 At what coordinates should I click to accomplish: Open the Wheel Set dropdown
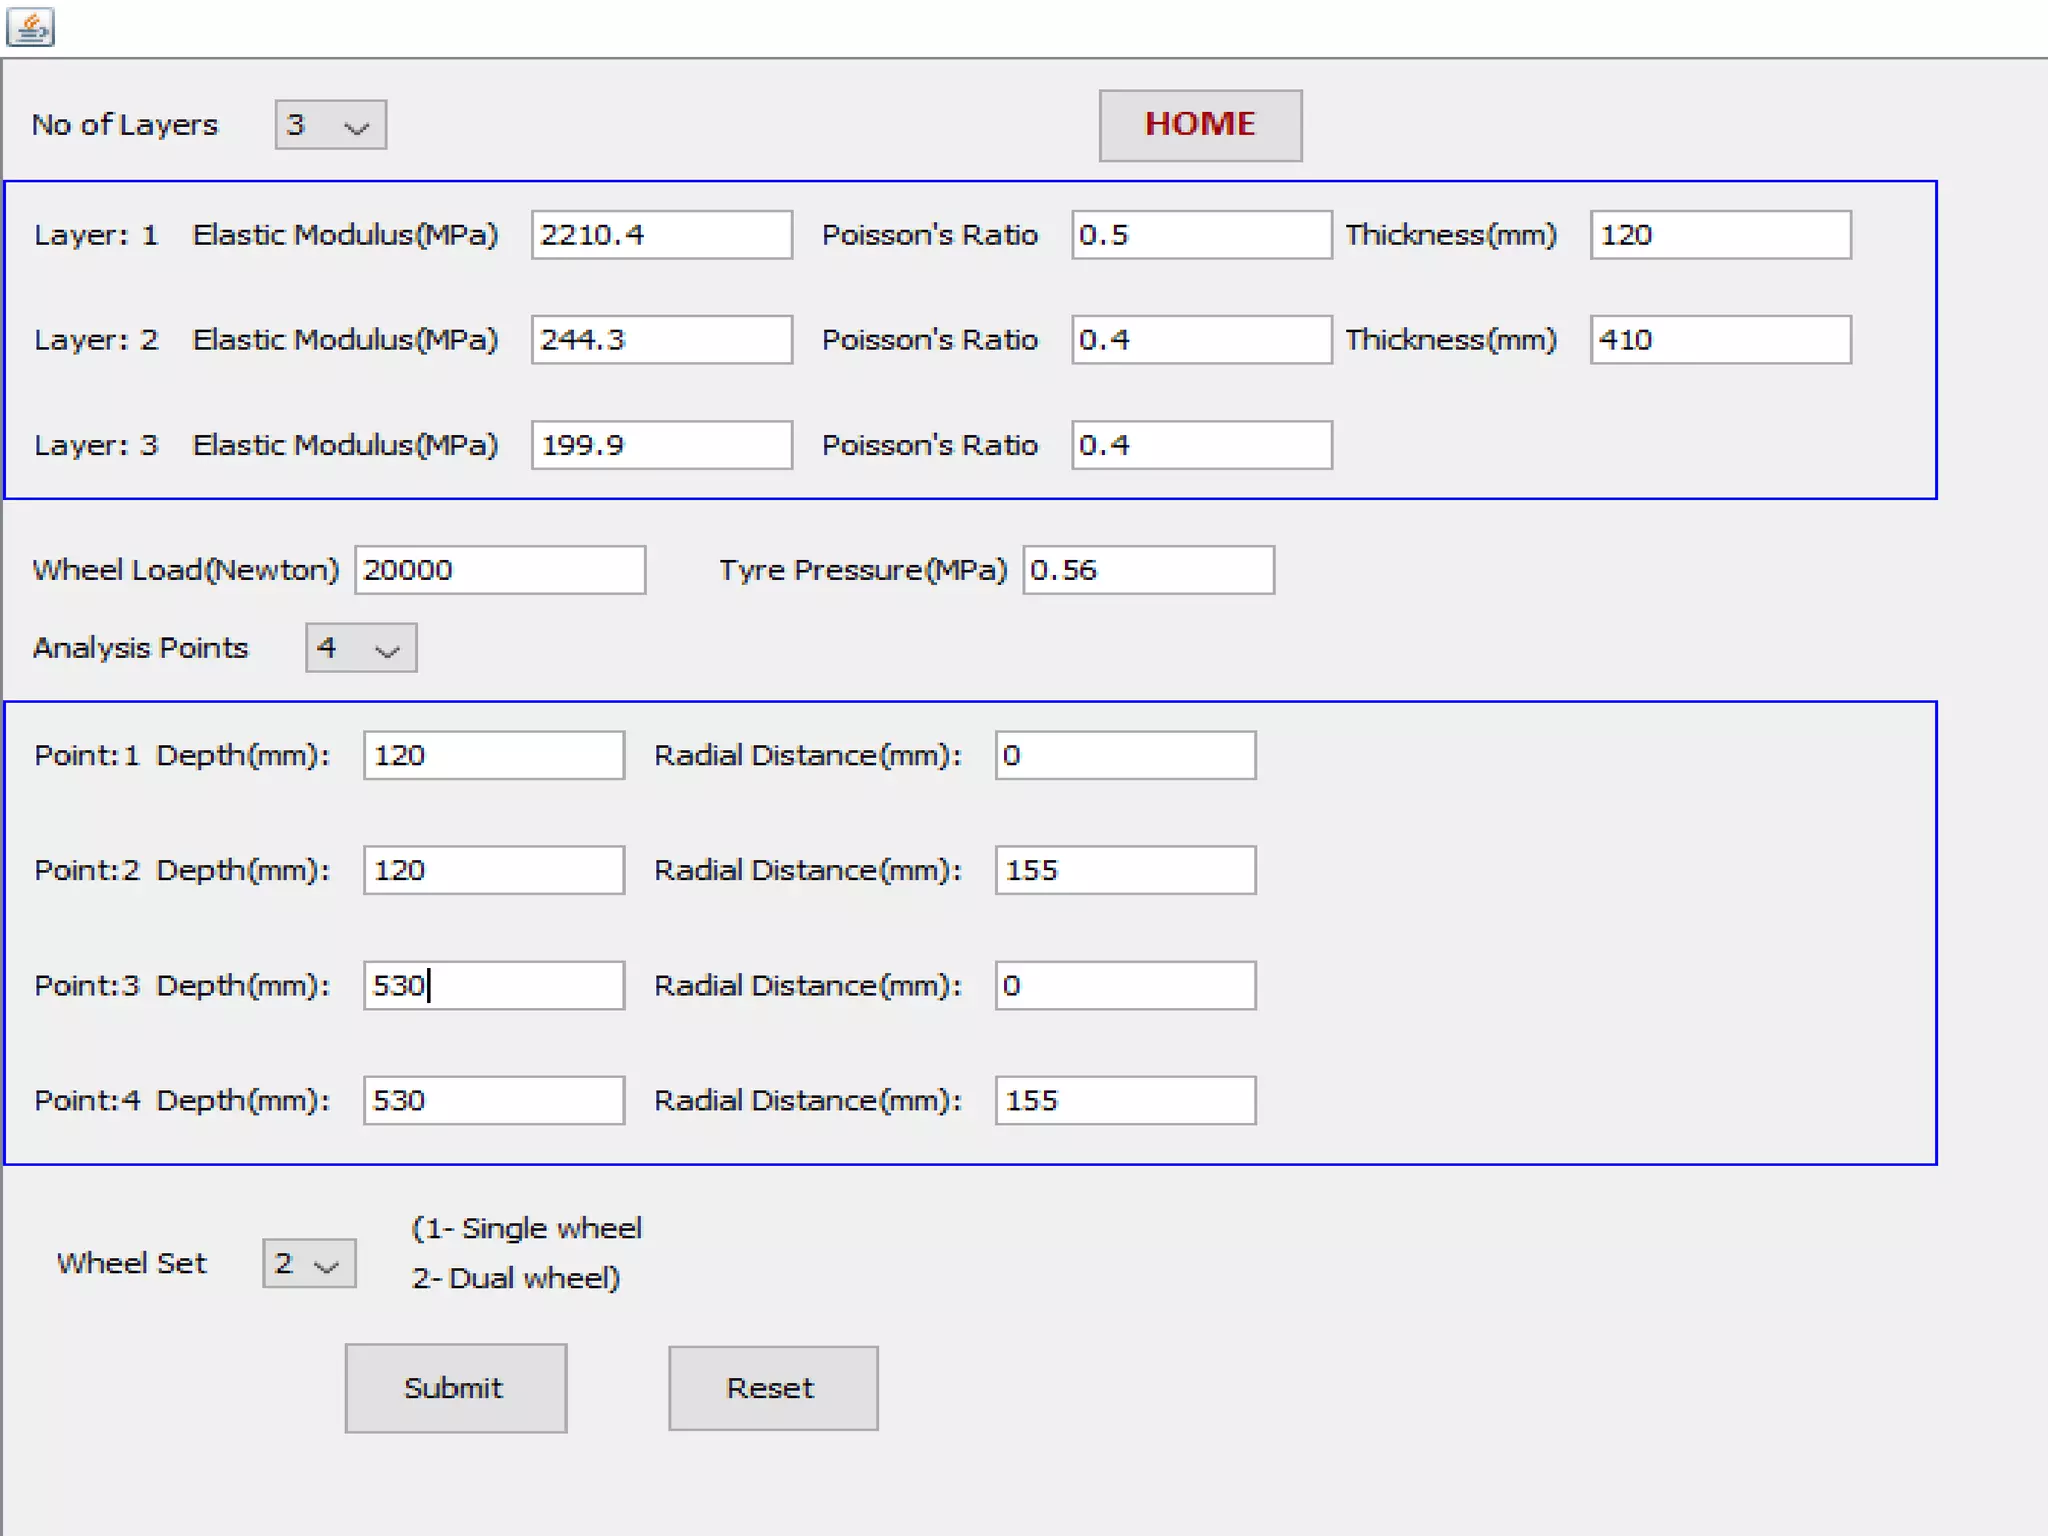[308, 1264]
